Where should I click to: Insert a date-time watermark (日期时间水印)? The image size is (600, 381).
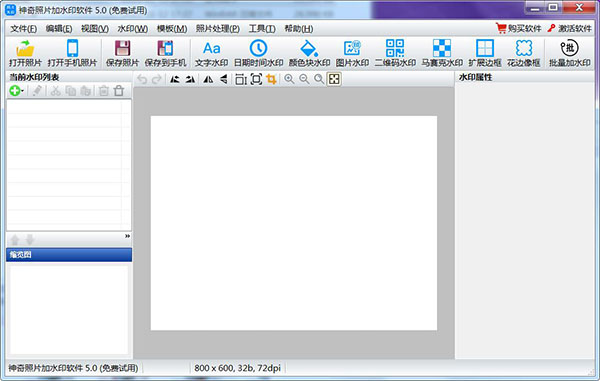259,53
